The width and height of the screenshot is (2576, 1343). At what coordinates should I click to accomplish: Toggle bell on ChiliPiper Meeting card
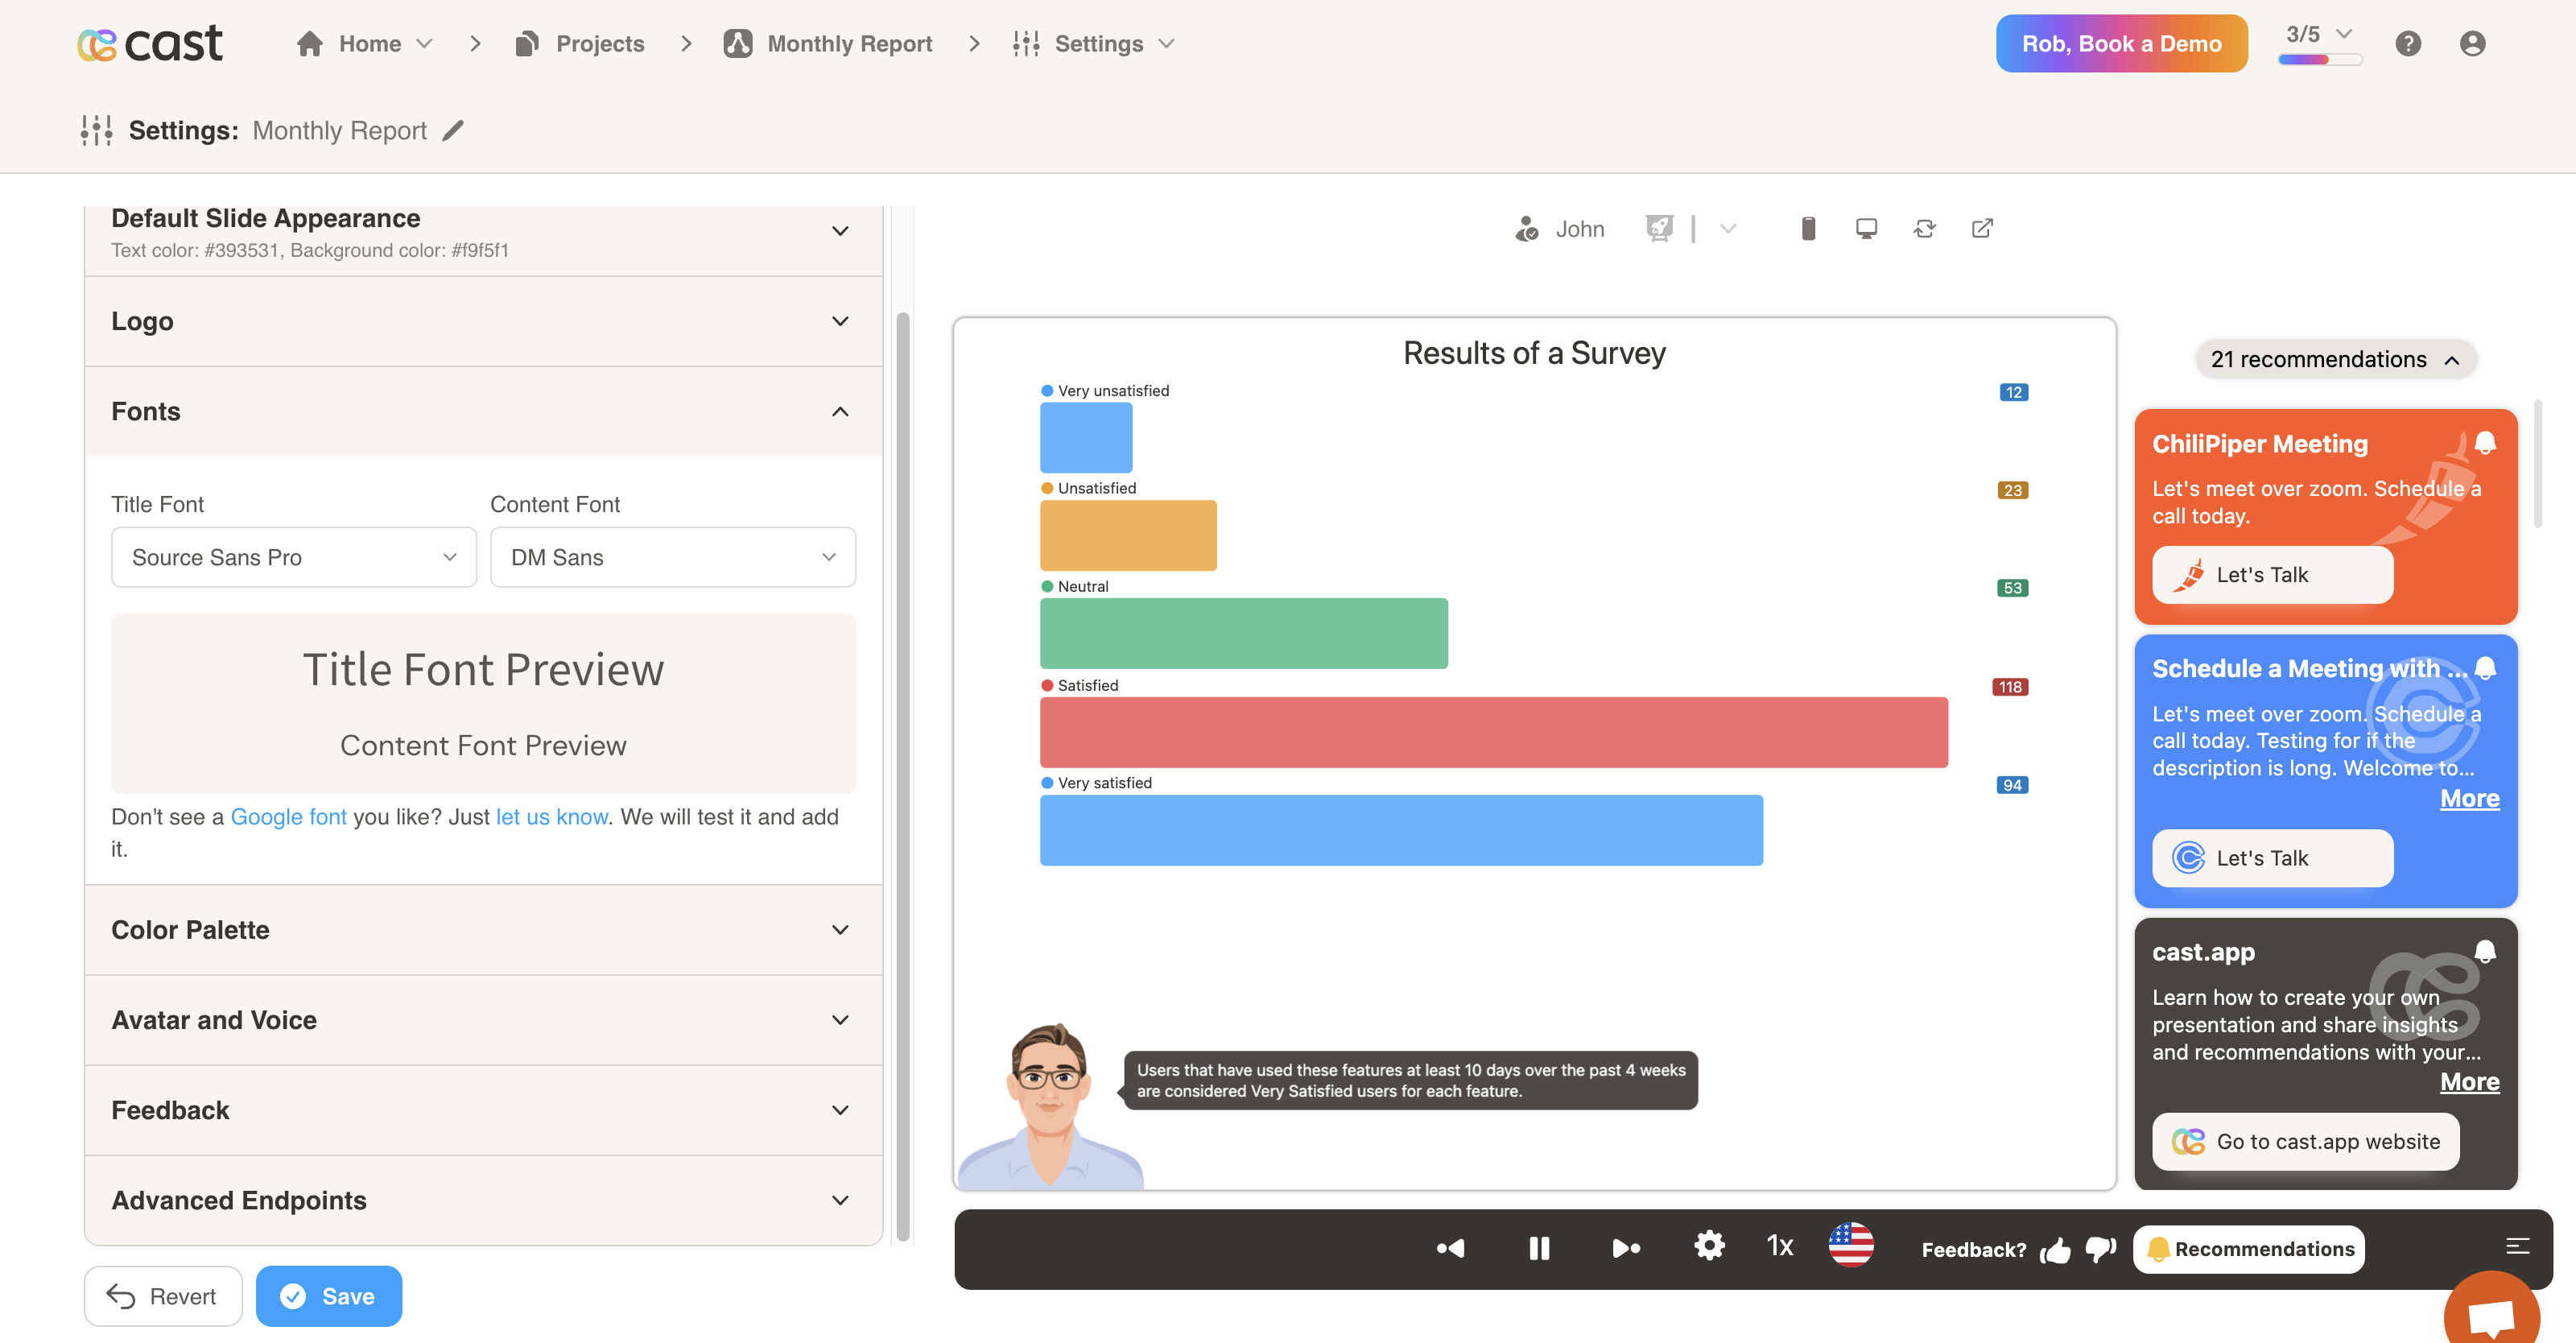coord(2485,443)
